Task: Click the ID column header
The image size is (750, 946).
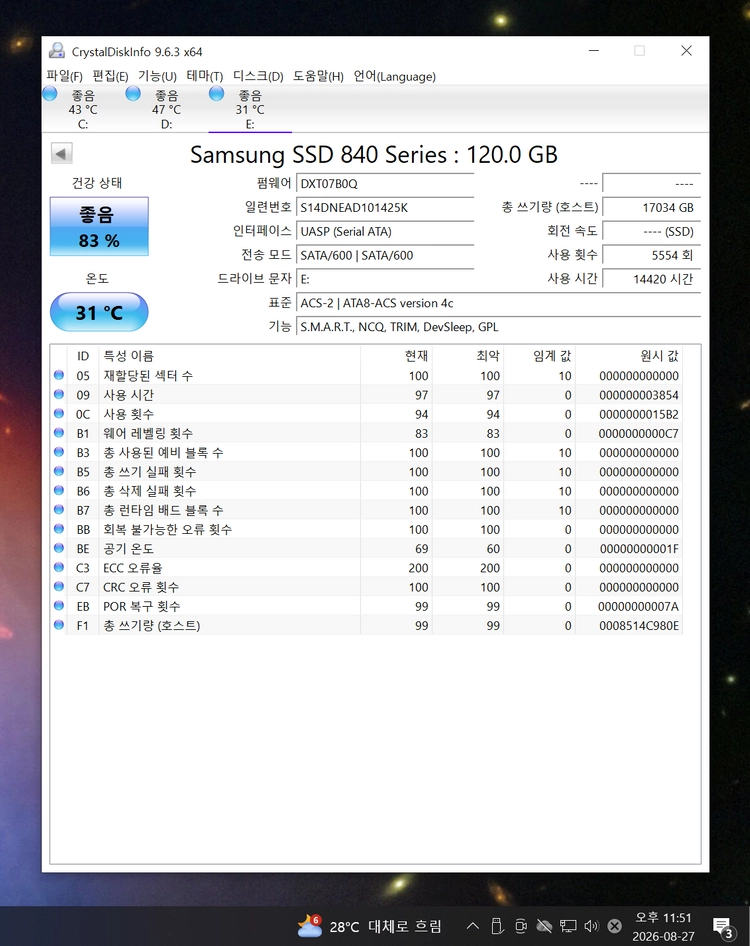Action: pos(83,356)
